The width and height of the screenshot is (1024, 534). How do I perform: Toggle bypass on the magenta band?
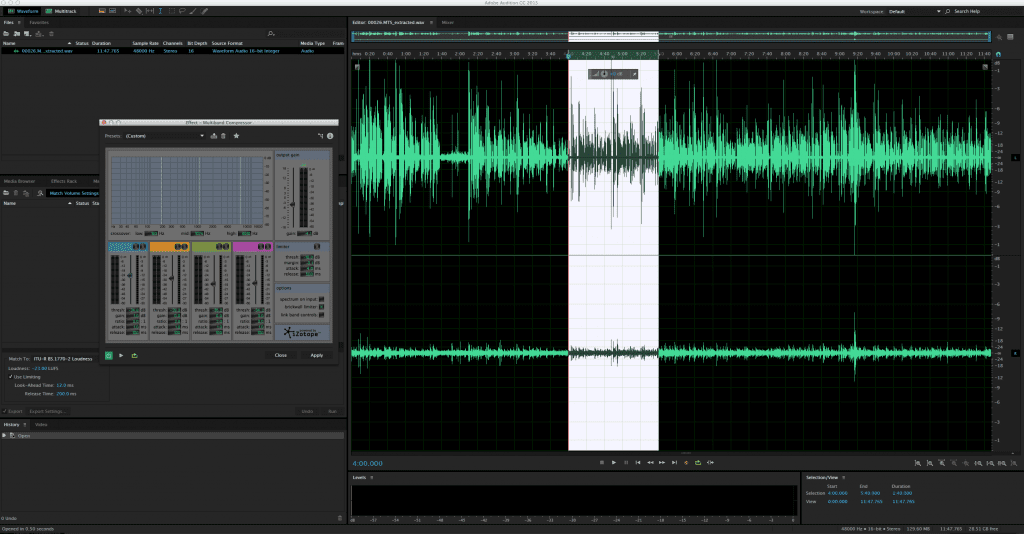268,246
